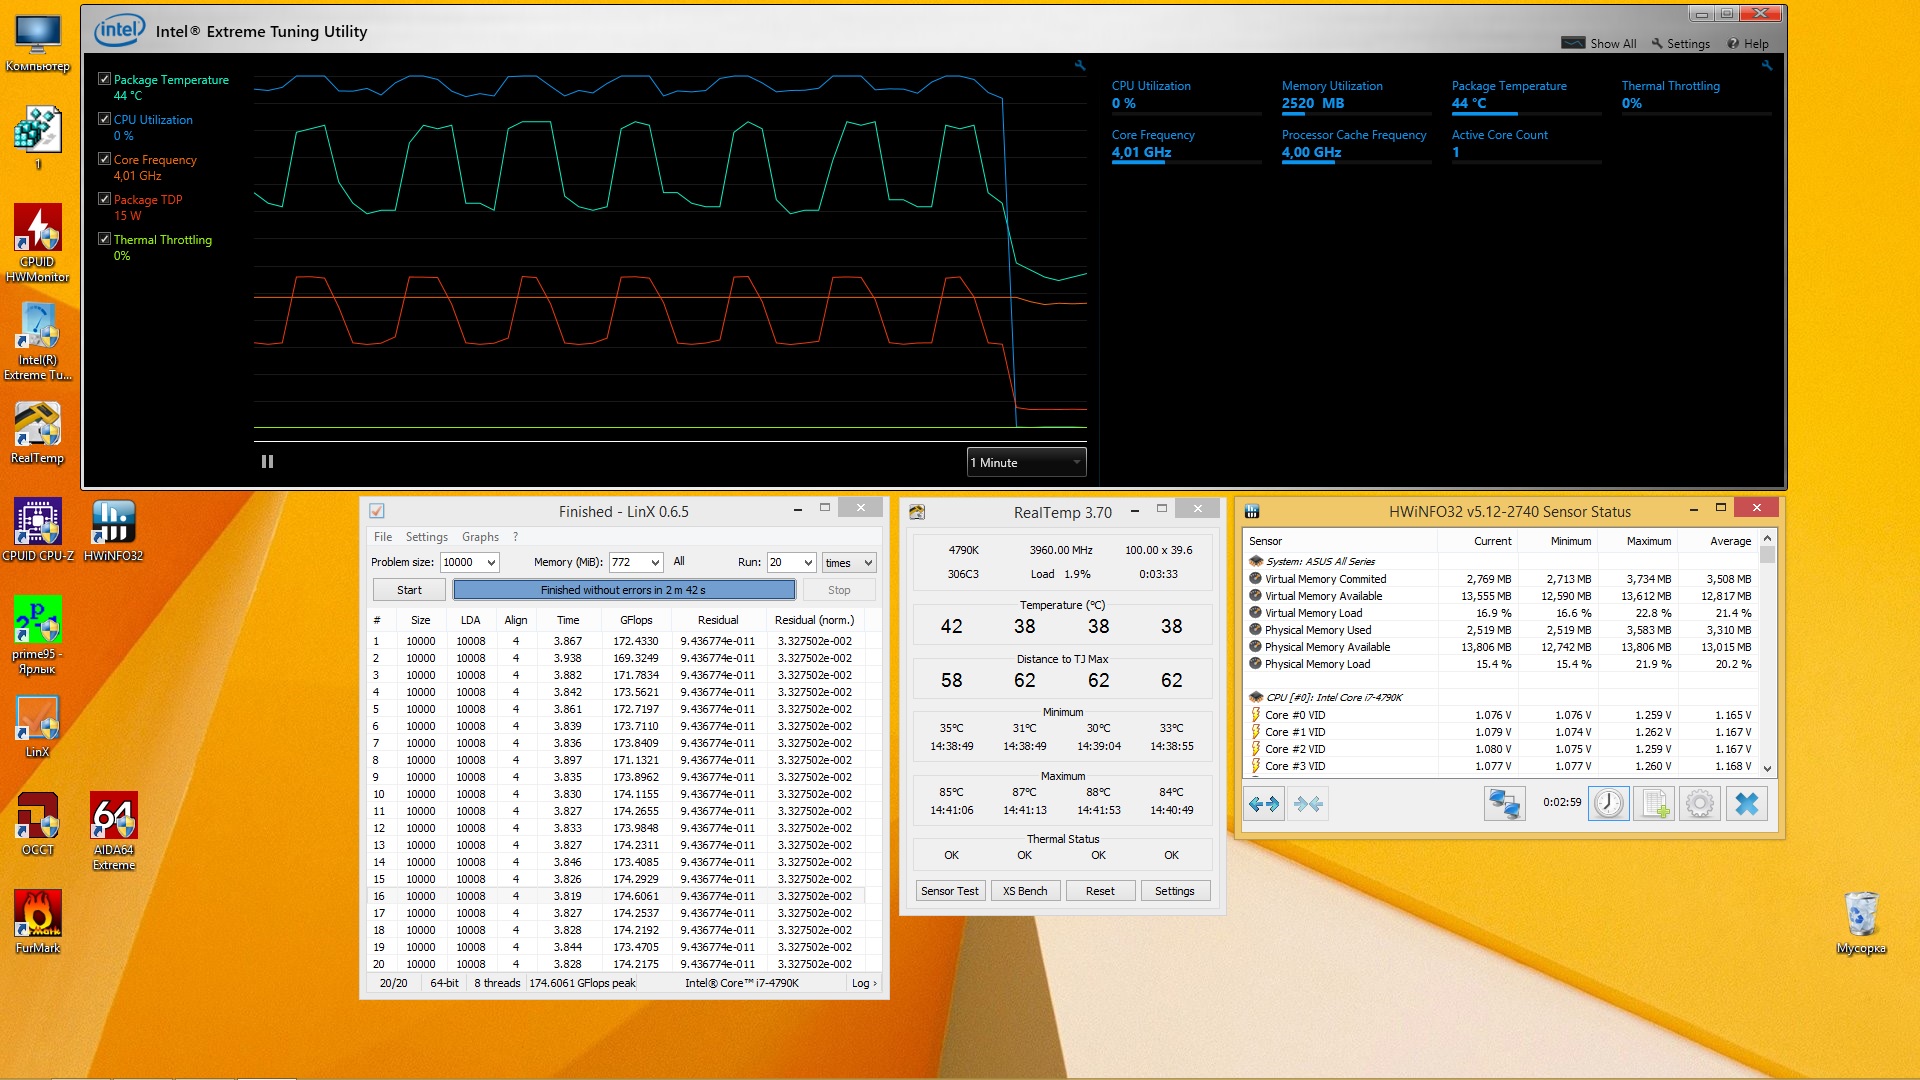Open the LinX Graphs menu
1920x1080 pixels.
[x=480, y=537]
